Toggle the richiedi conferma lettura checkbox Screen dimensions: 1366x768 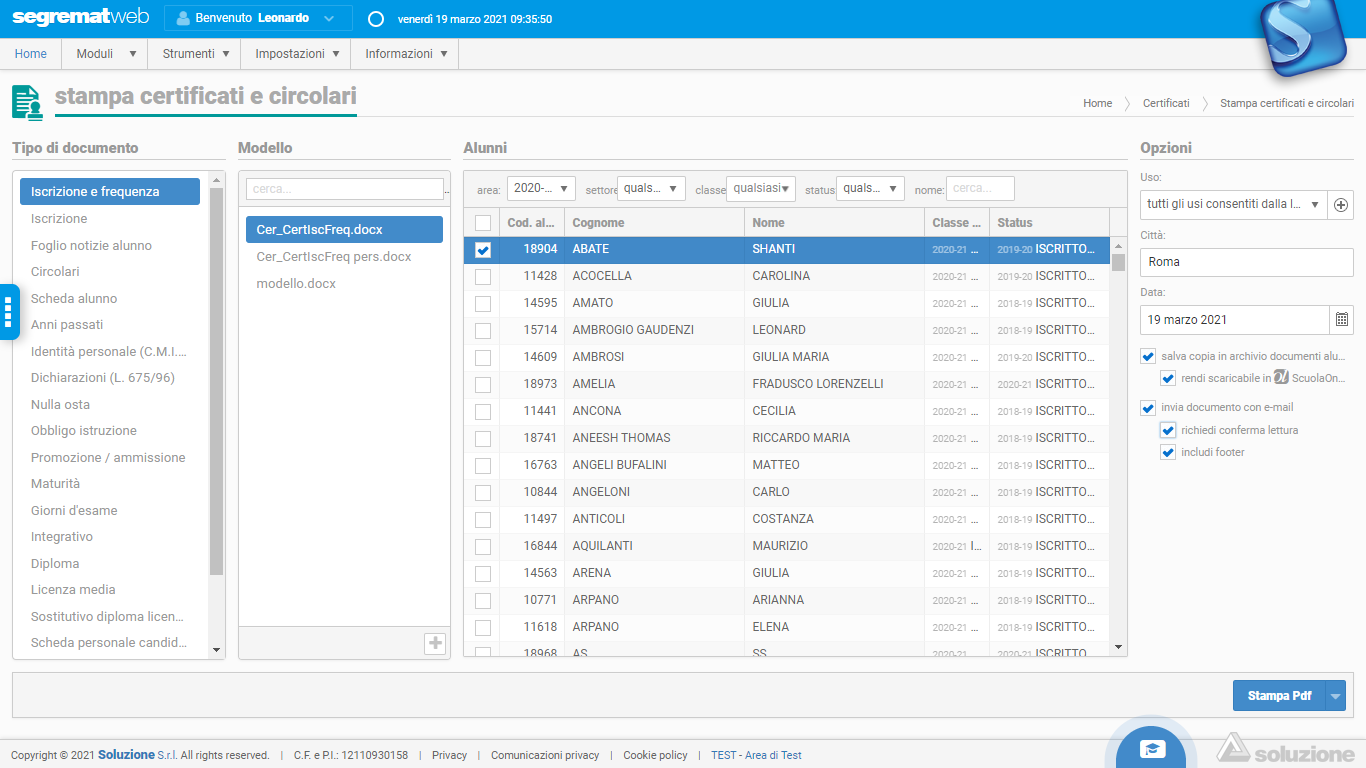tap(1168, 430)
